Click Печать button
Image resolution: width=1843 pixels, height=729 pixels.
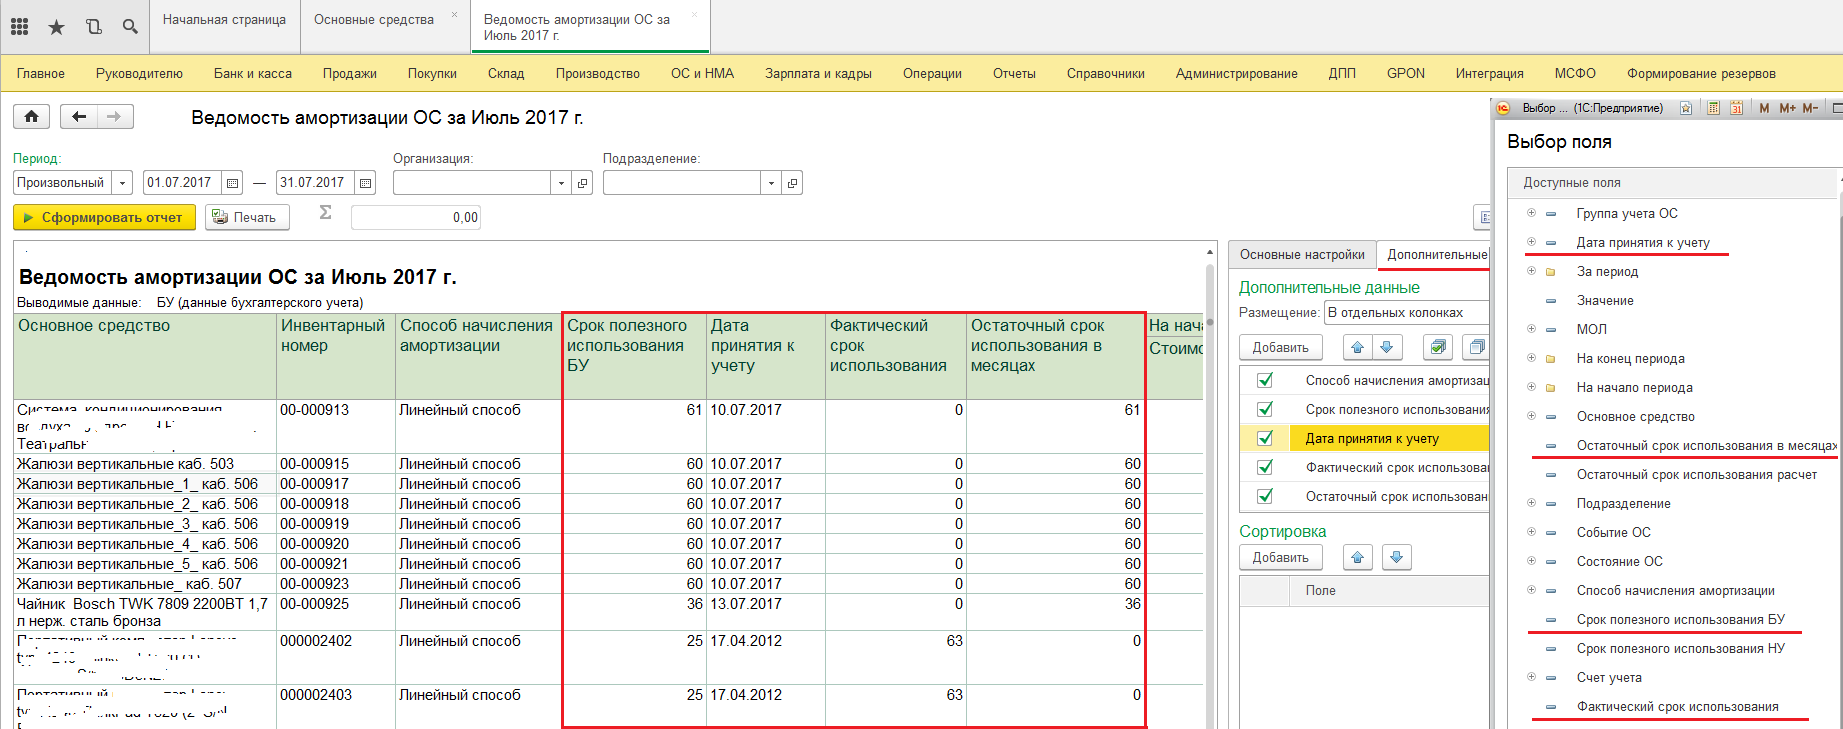(247, 217)
